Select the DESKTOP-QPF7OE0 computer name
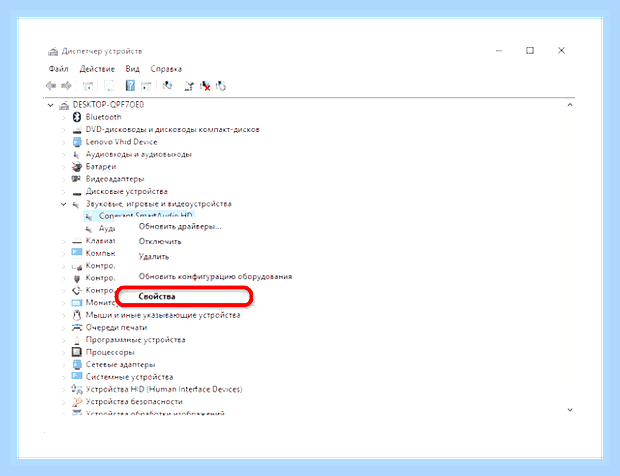This screenshot has width=620, height=476. pos(108,105)
